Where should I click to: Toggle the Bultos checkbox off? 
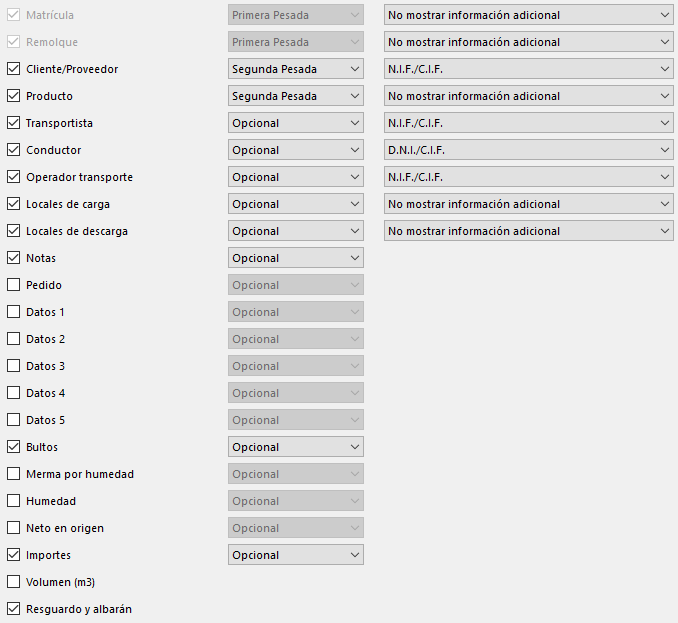(13, 447)
